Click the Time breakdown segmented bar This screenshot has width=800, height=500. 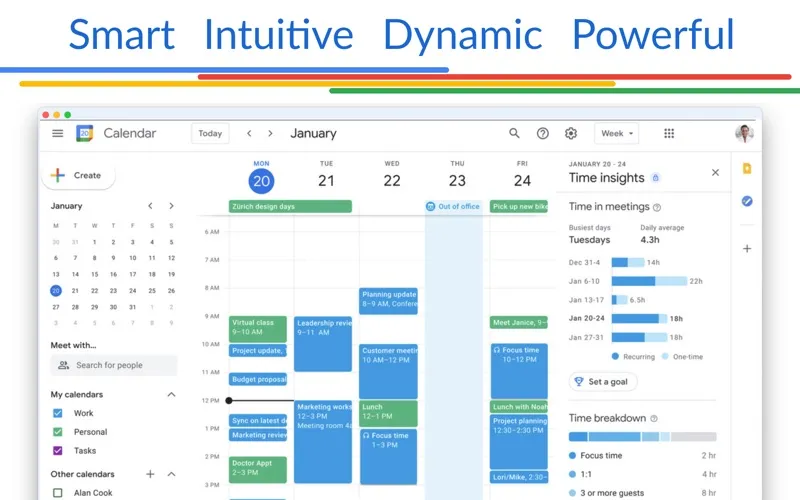[x=642, y=437]
